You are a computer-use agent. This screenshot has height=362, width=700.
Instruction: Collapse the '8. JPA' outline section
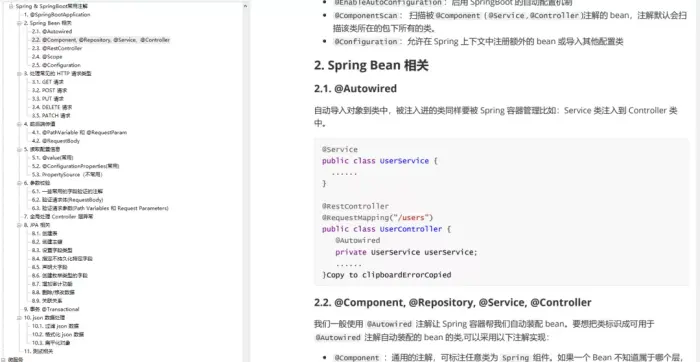click(19, 225)
